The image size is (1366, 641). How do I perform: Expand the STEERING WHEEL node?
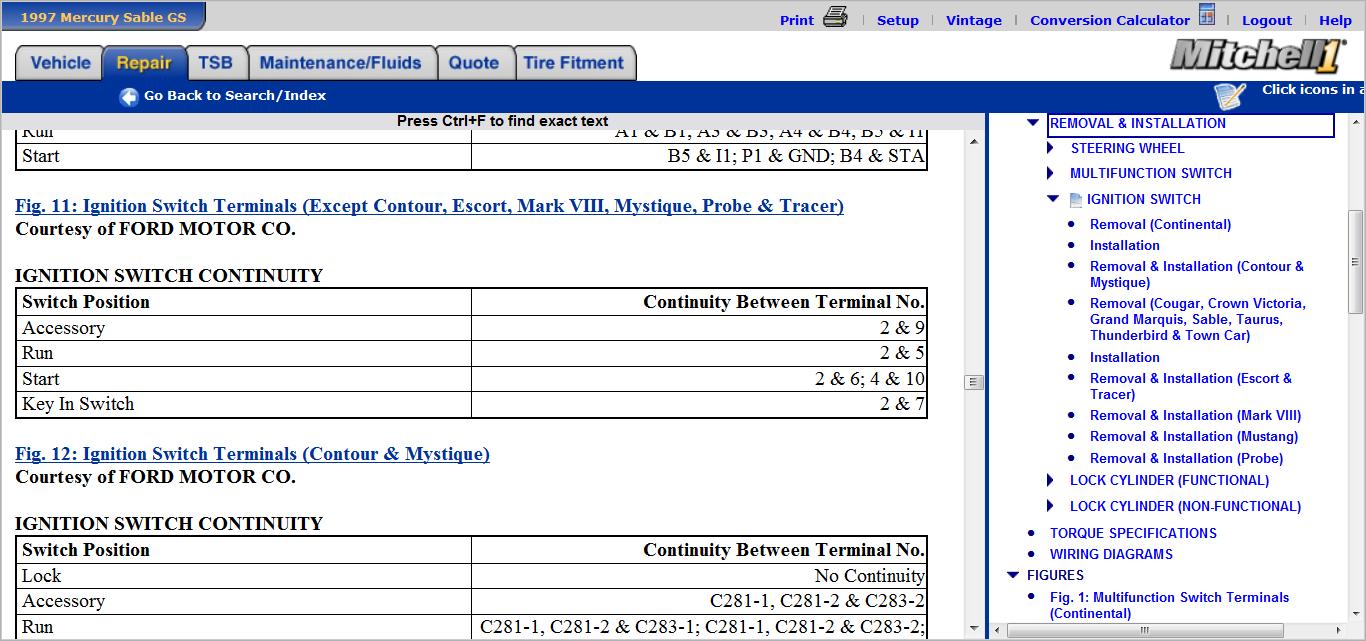[1051, 148]
